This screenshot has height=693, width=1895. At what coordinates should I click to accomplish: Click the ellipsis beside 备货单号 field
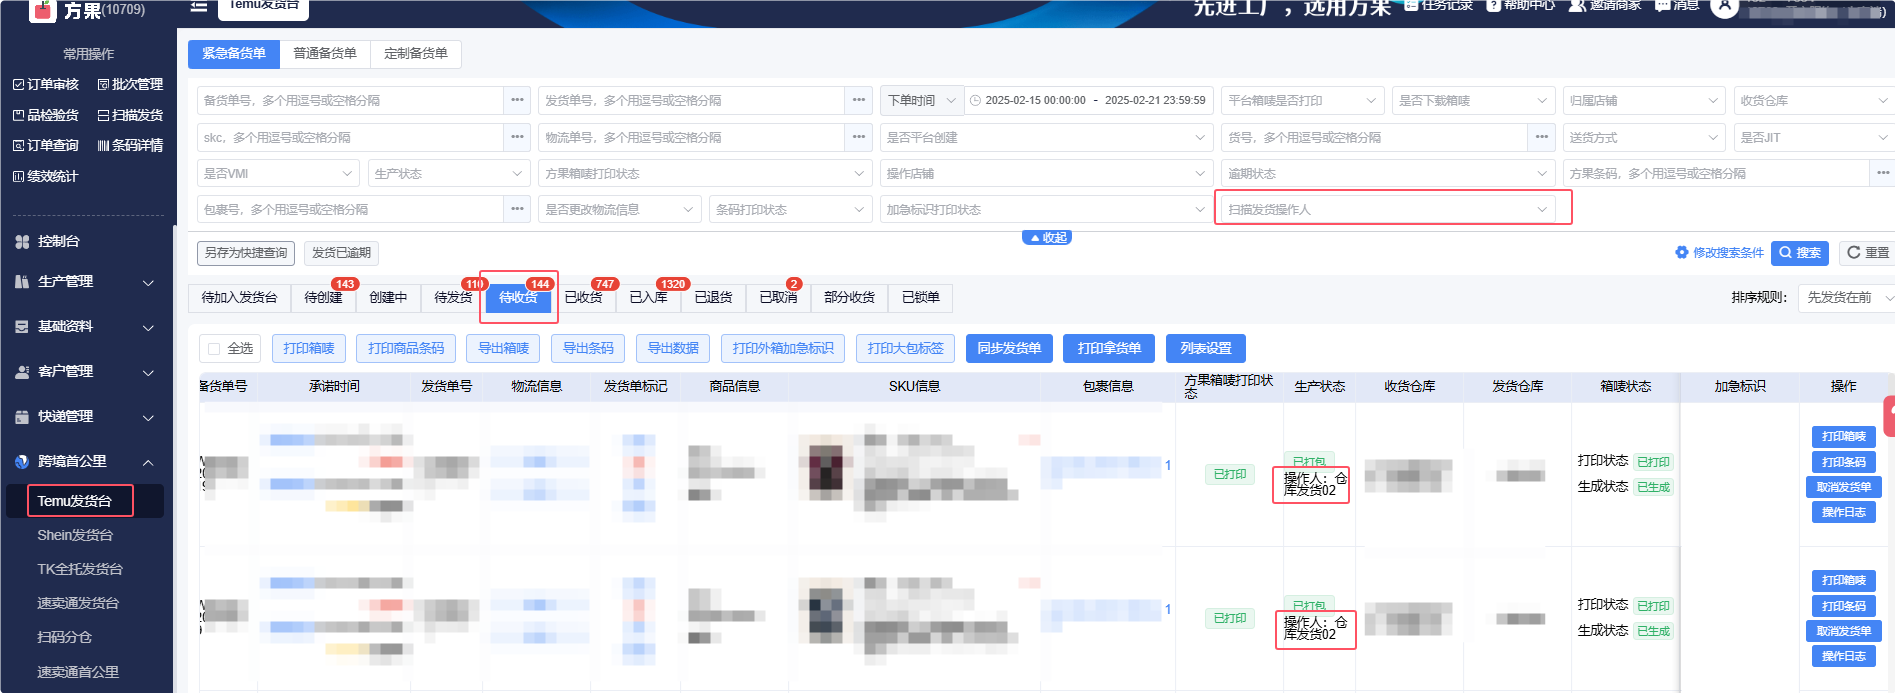click(x=517, y=101)
